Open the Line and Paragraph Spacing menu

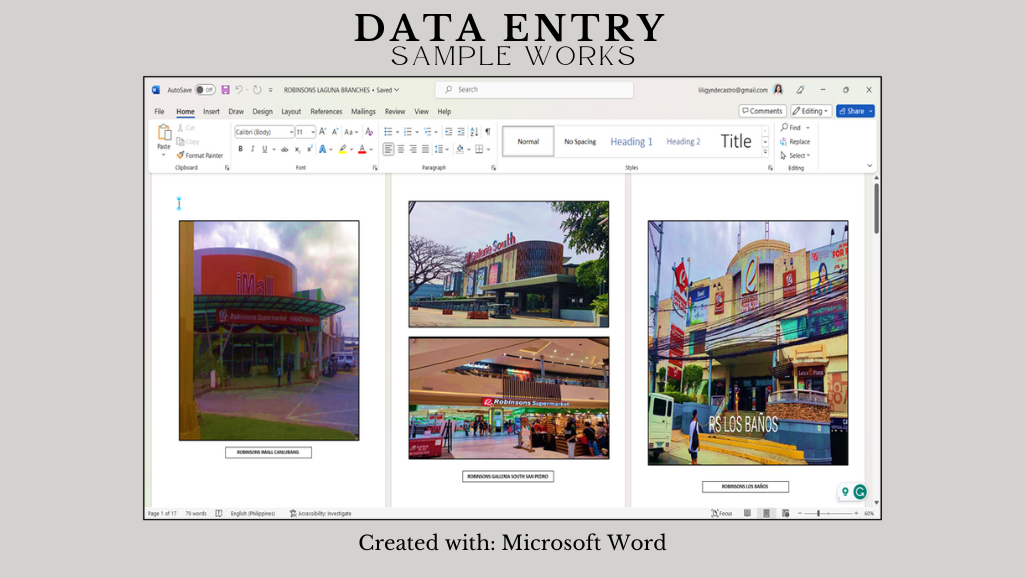click(441, 150)
